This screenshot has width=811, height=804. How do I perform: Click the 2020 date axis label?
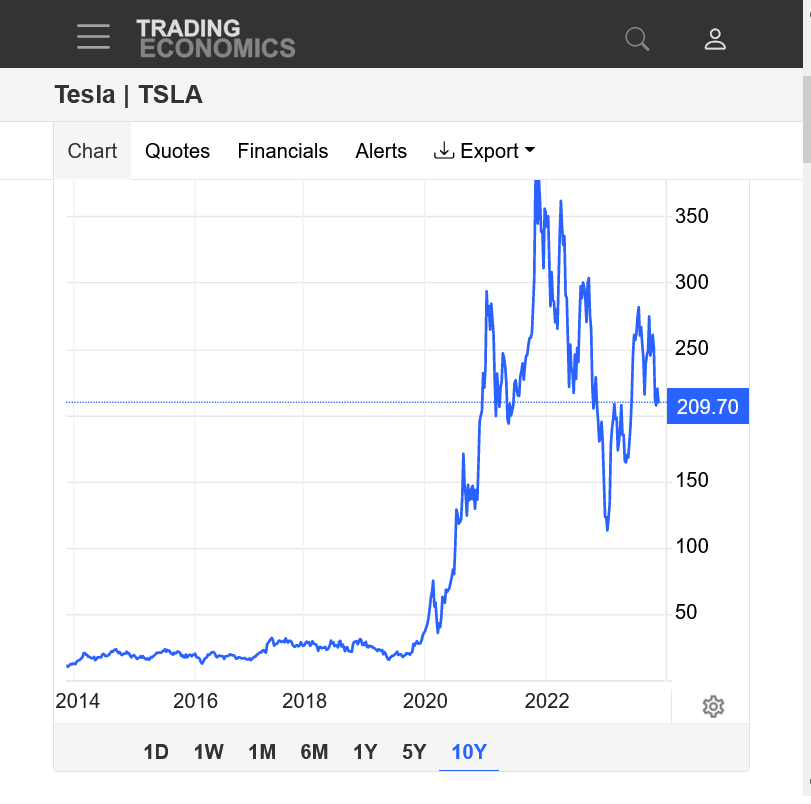(x=425, y=701)
